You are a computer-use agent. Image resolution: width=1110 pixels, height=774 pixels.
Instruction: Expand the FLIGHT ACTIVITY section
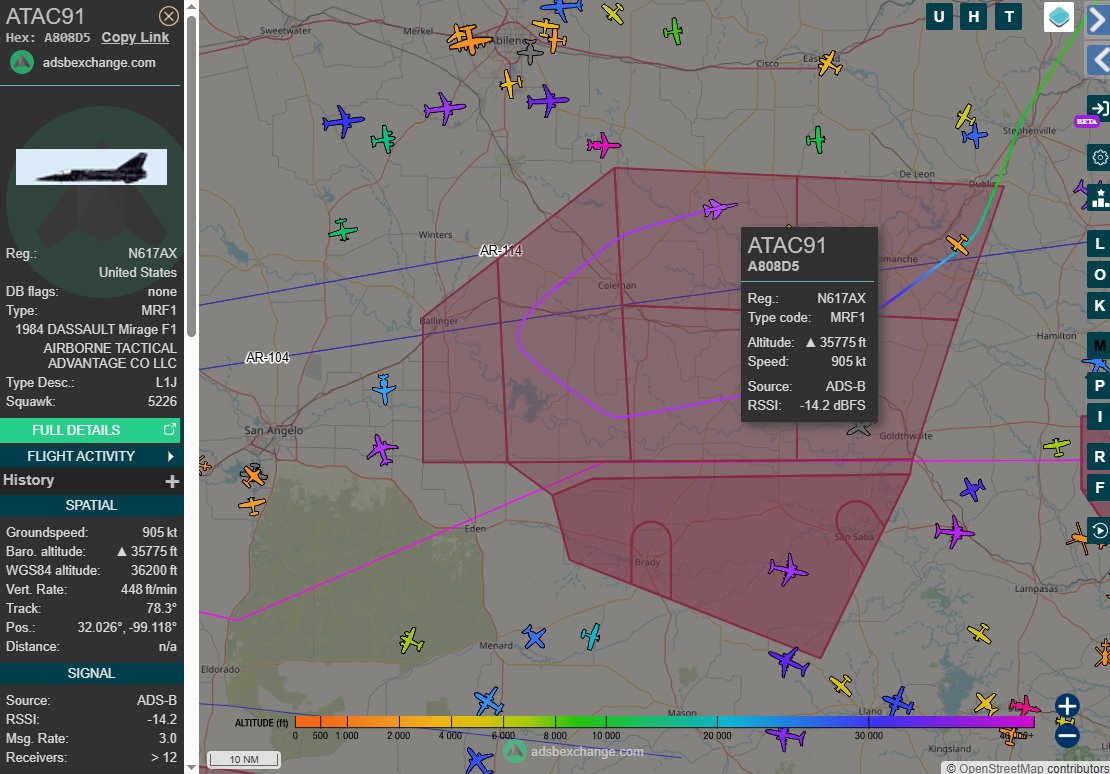coord(90,456)
